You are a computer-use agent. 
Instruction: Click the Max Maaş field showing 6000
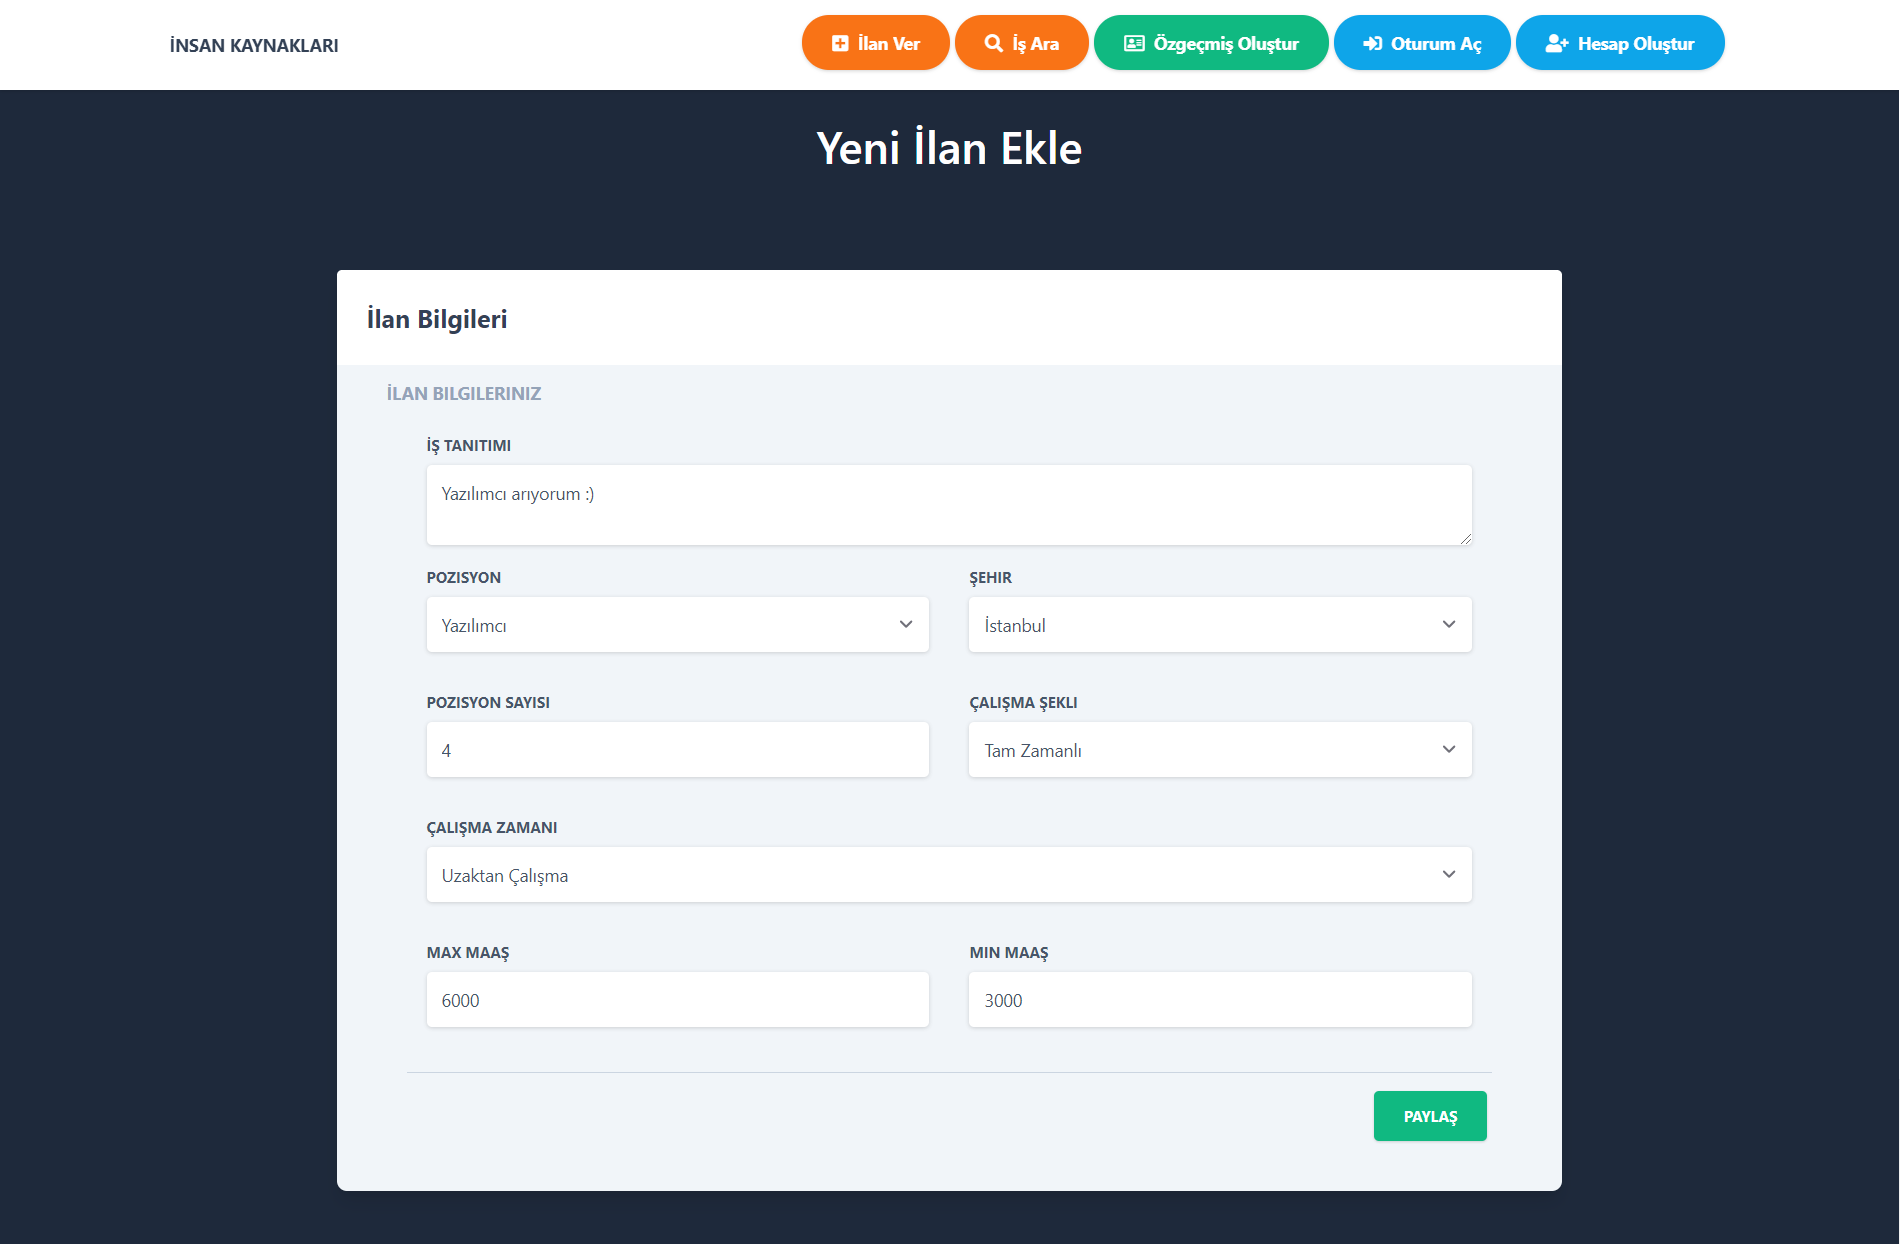pyautogui.click(x=677, y=999)
